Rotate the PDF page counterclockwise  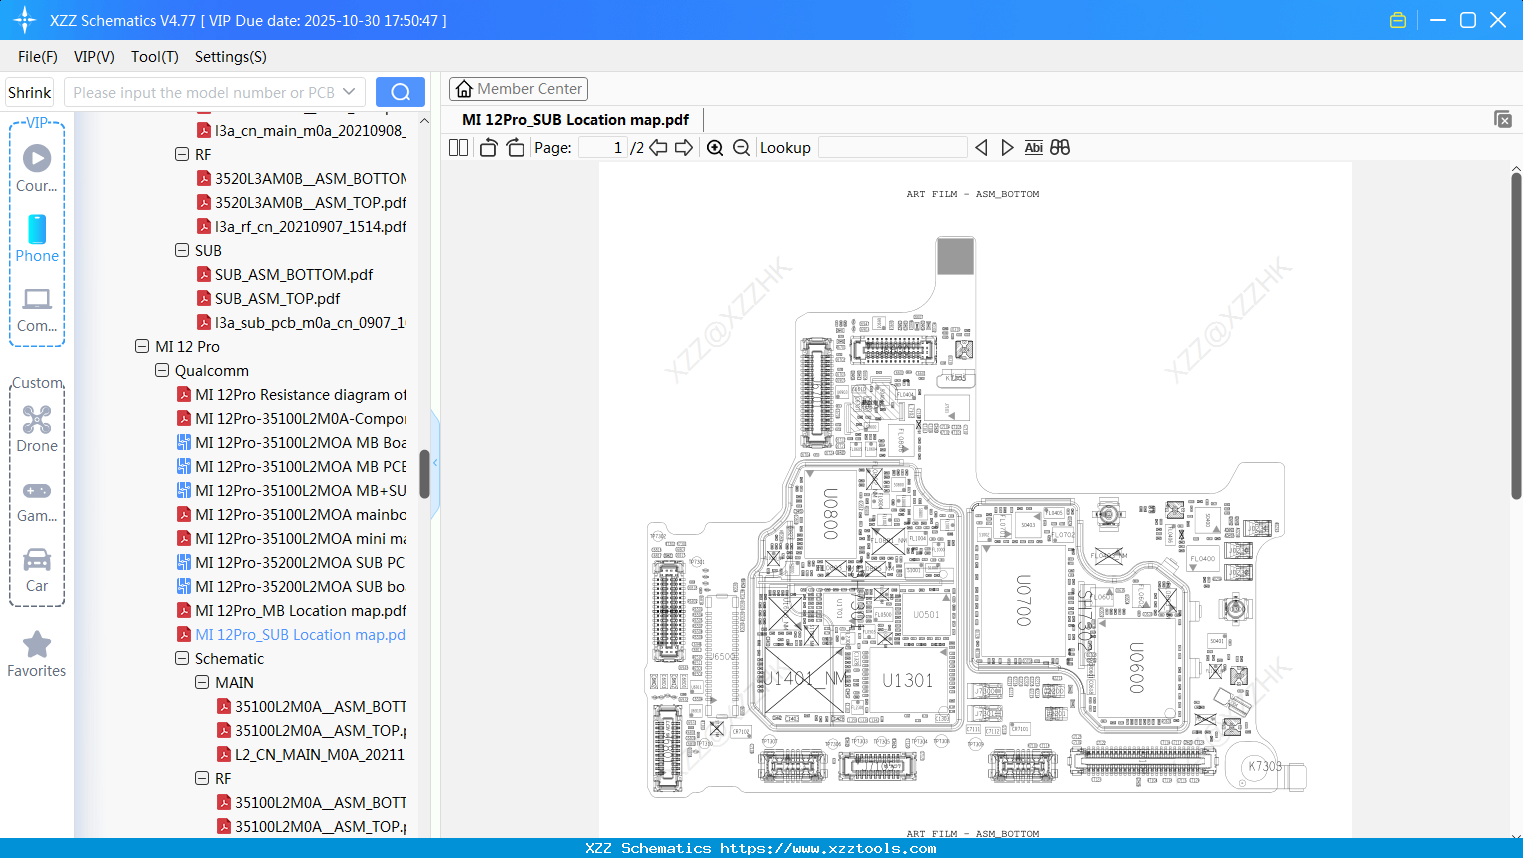(487, 147)
